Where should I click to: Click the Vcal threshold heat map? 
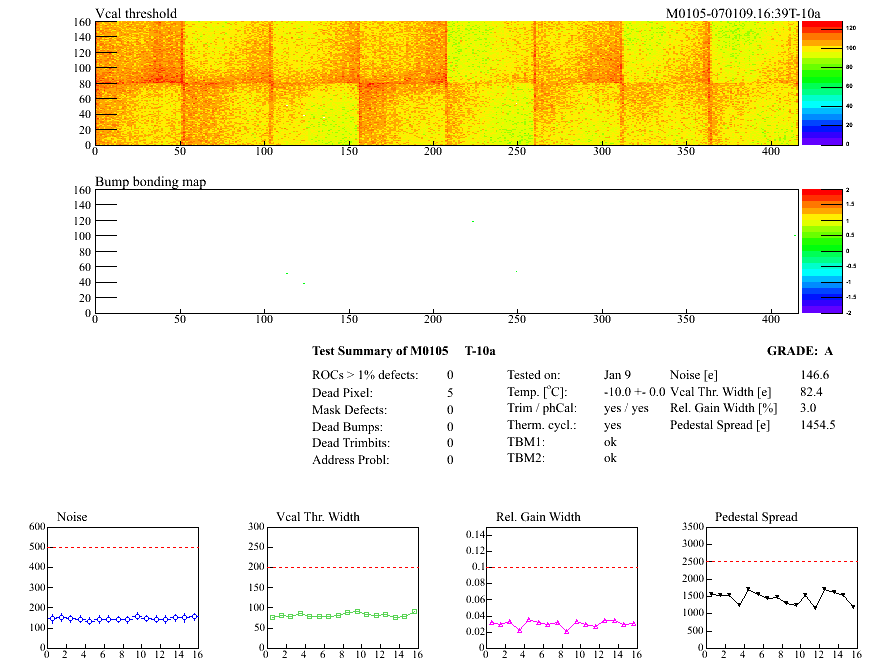(x=445, y=83)
